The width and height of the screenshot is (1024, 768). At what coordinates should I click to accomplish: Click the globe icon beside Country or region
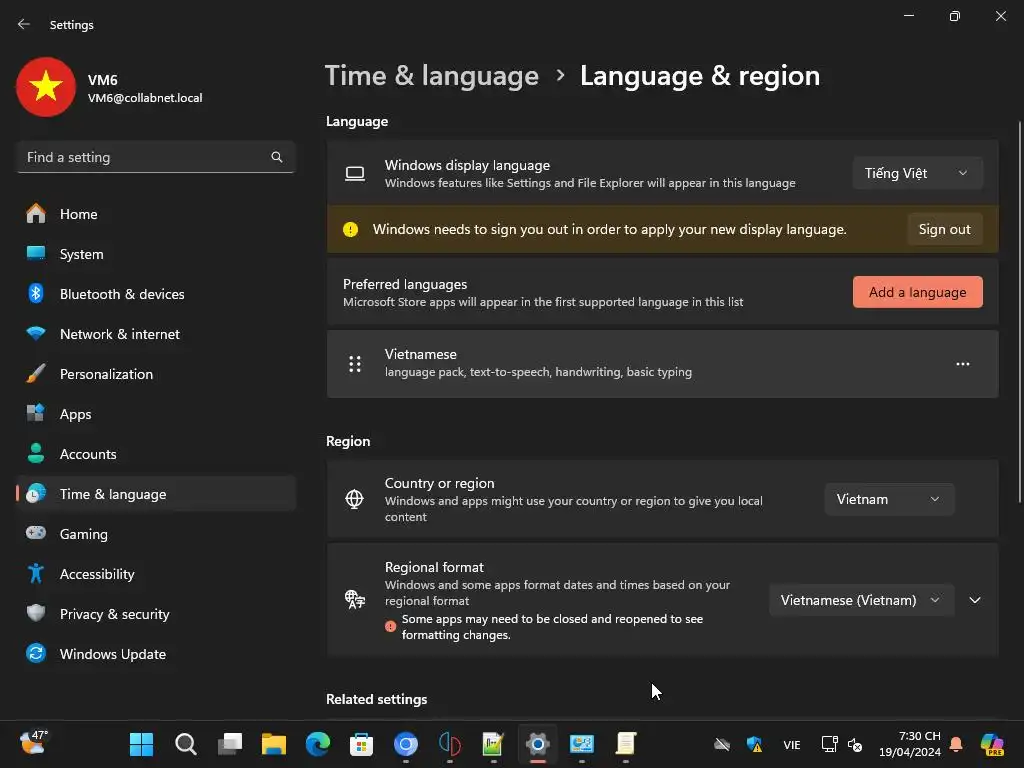pyautogui.click(x=355, y=499)
